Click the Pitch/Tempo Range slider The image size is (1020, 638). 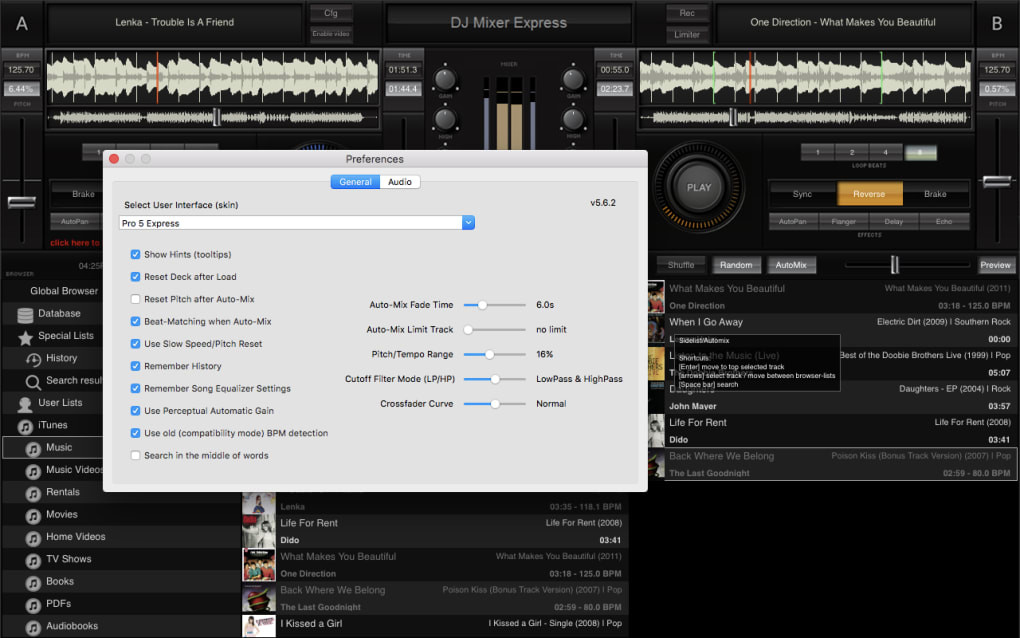(494, 354)
